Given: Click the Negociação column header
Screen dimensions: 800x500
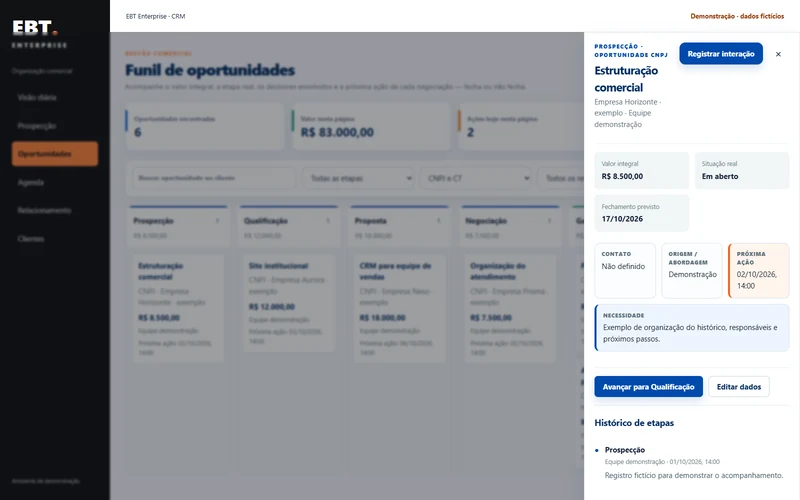Looking at the screenshot, I should [x=510, y=227].
